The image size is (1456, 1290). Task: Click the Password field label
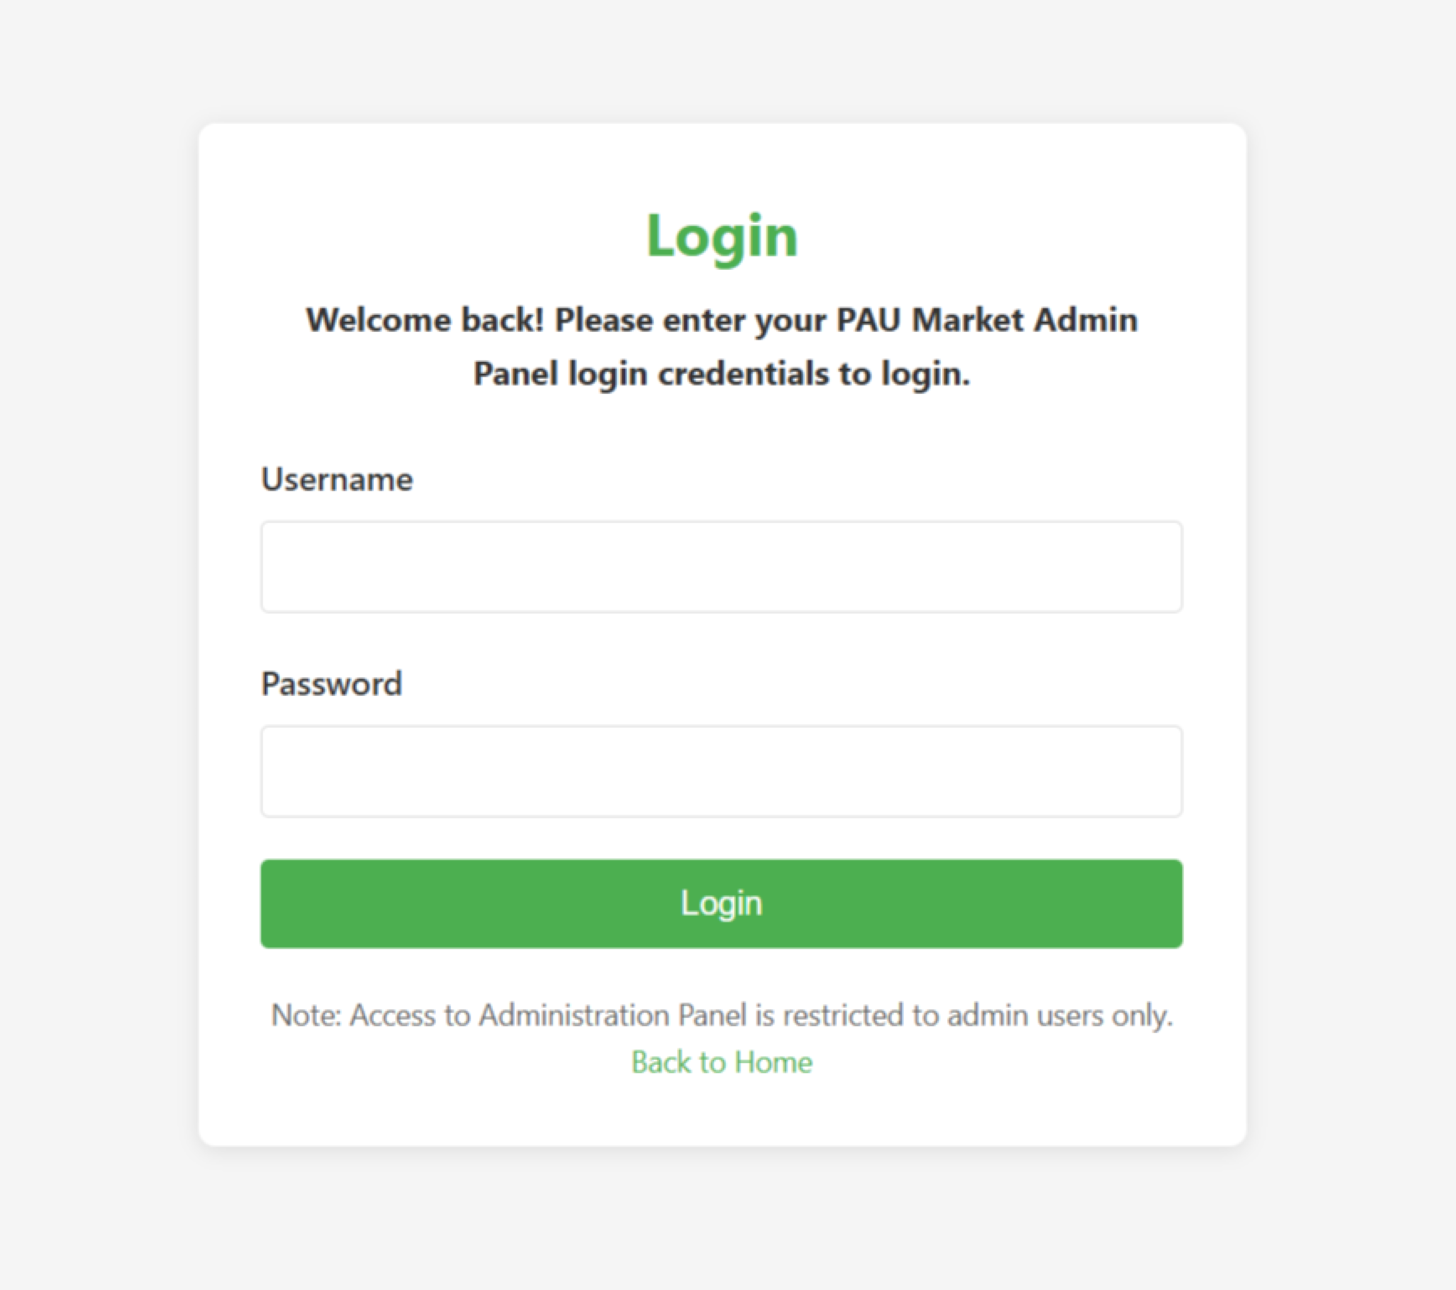332,684
